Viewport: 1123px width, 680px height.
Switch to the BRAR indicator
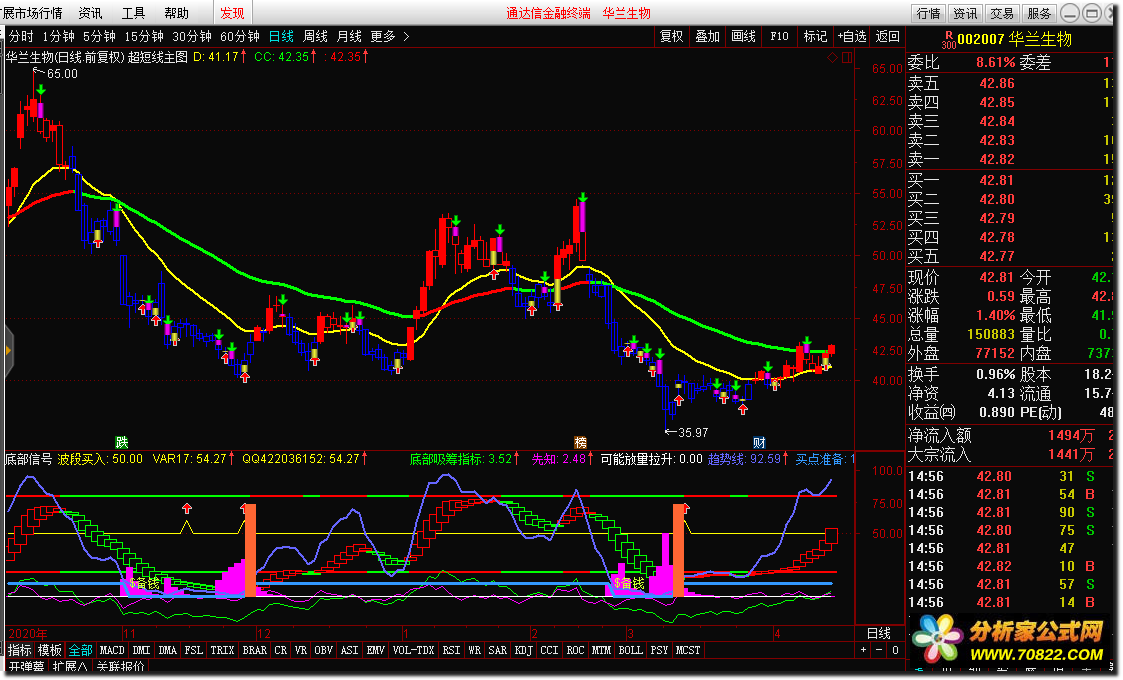[x=254, y=650]
